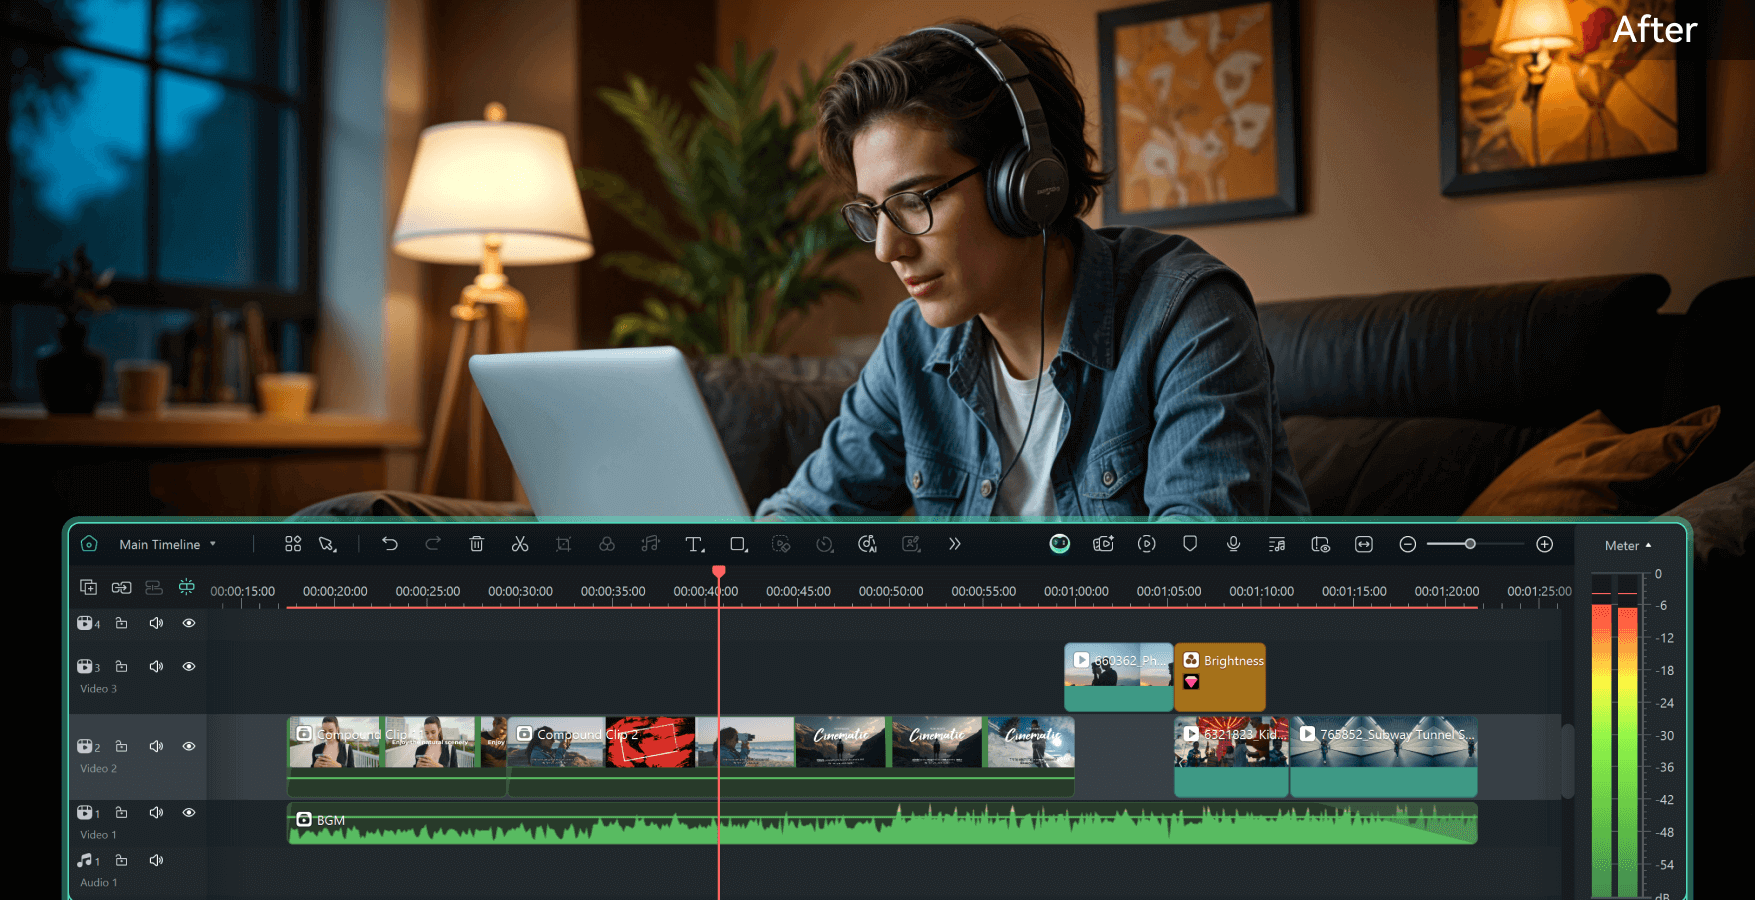
Task: Click the dashed-frame mask tool icon
Action: click(782, 544)
